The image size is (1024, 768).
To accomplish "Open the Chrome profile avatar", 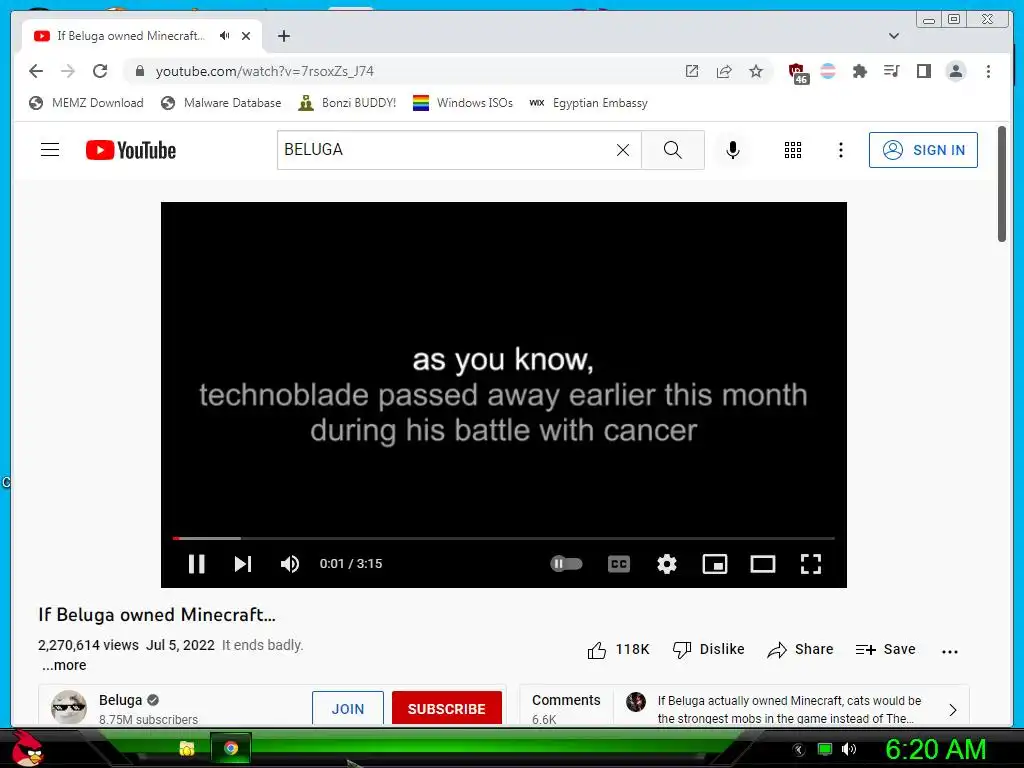I will 955,71.
